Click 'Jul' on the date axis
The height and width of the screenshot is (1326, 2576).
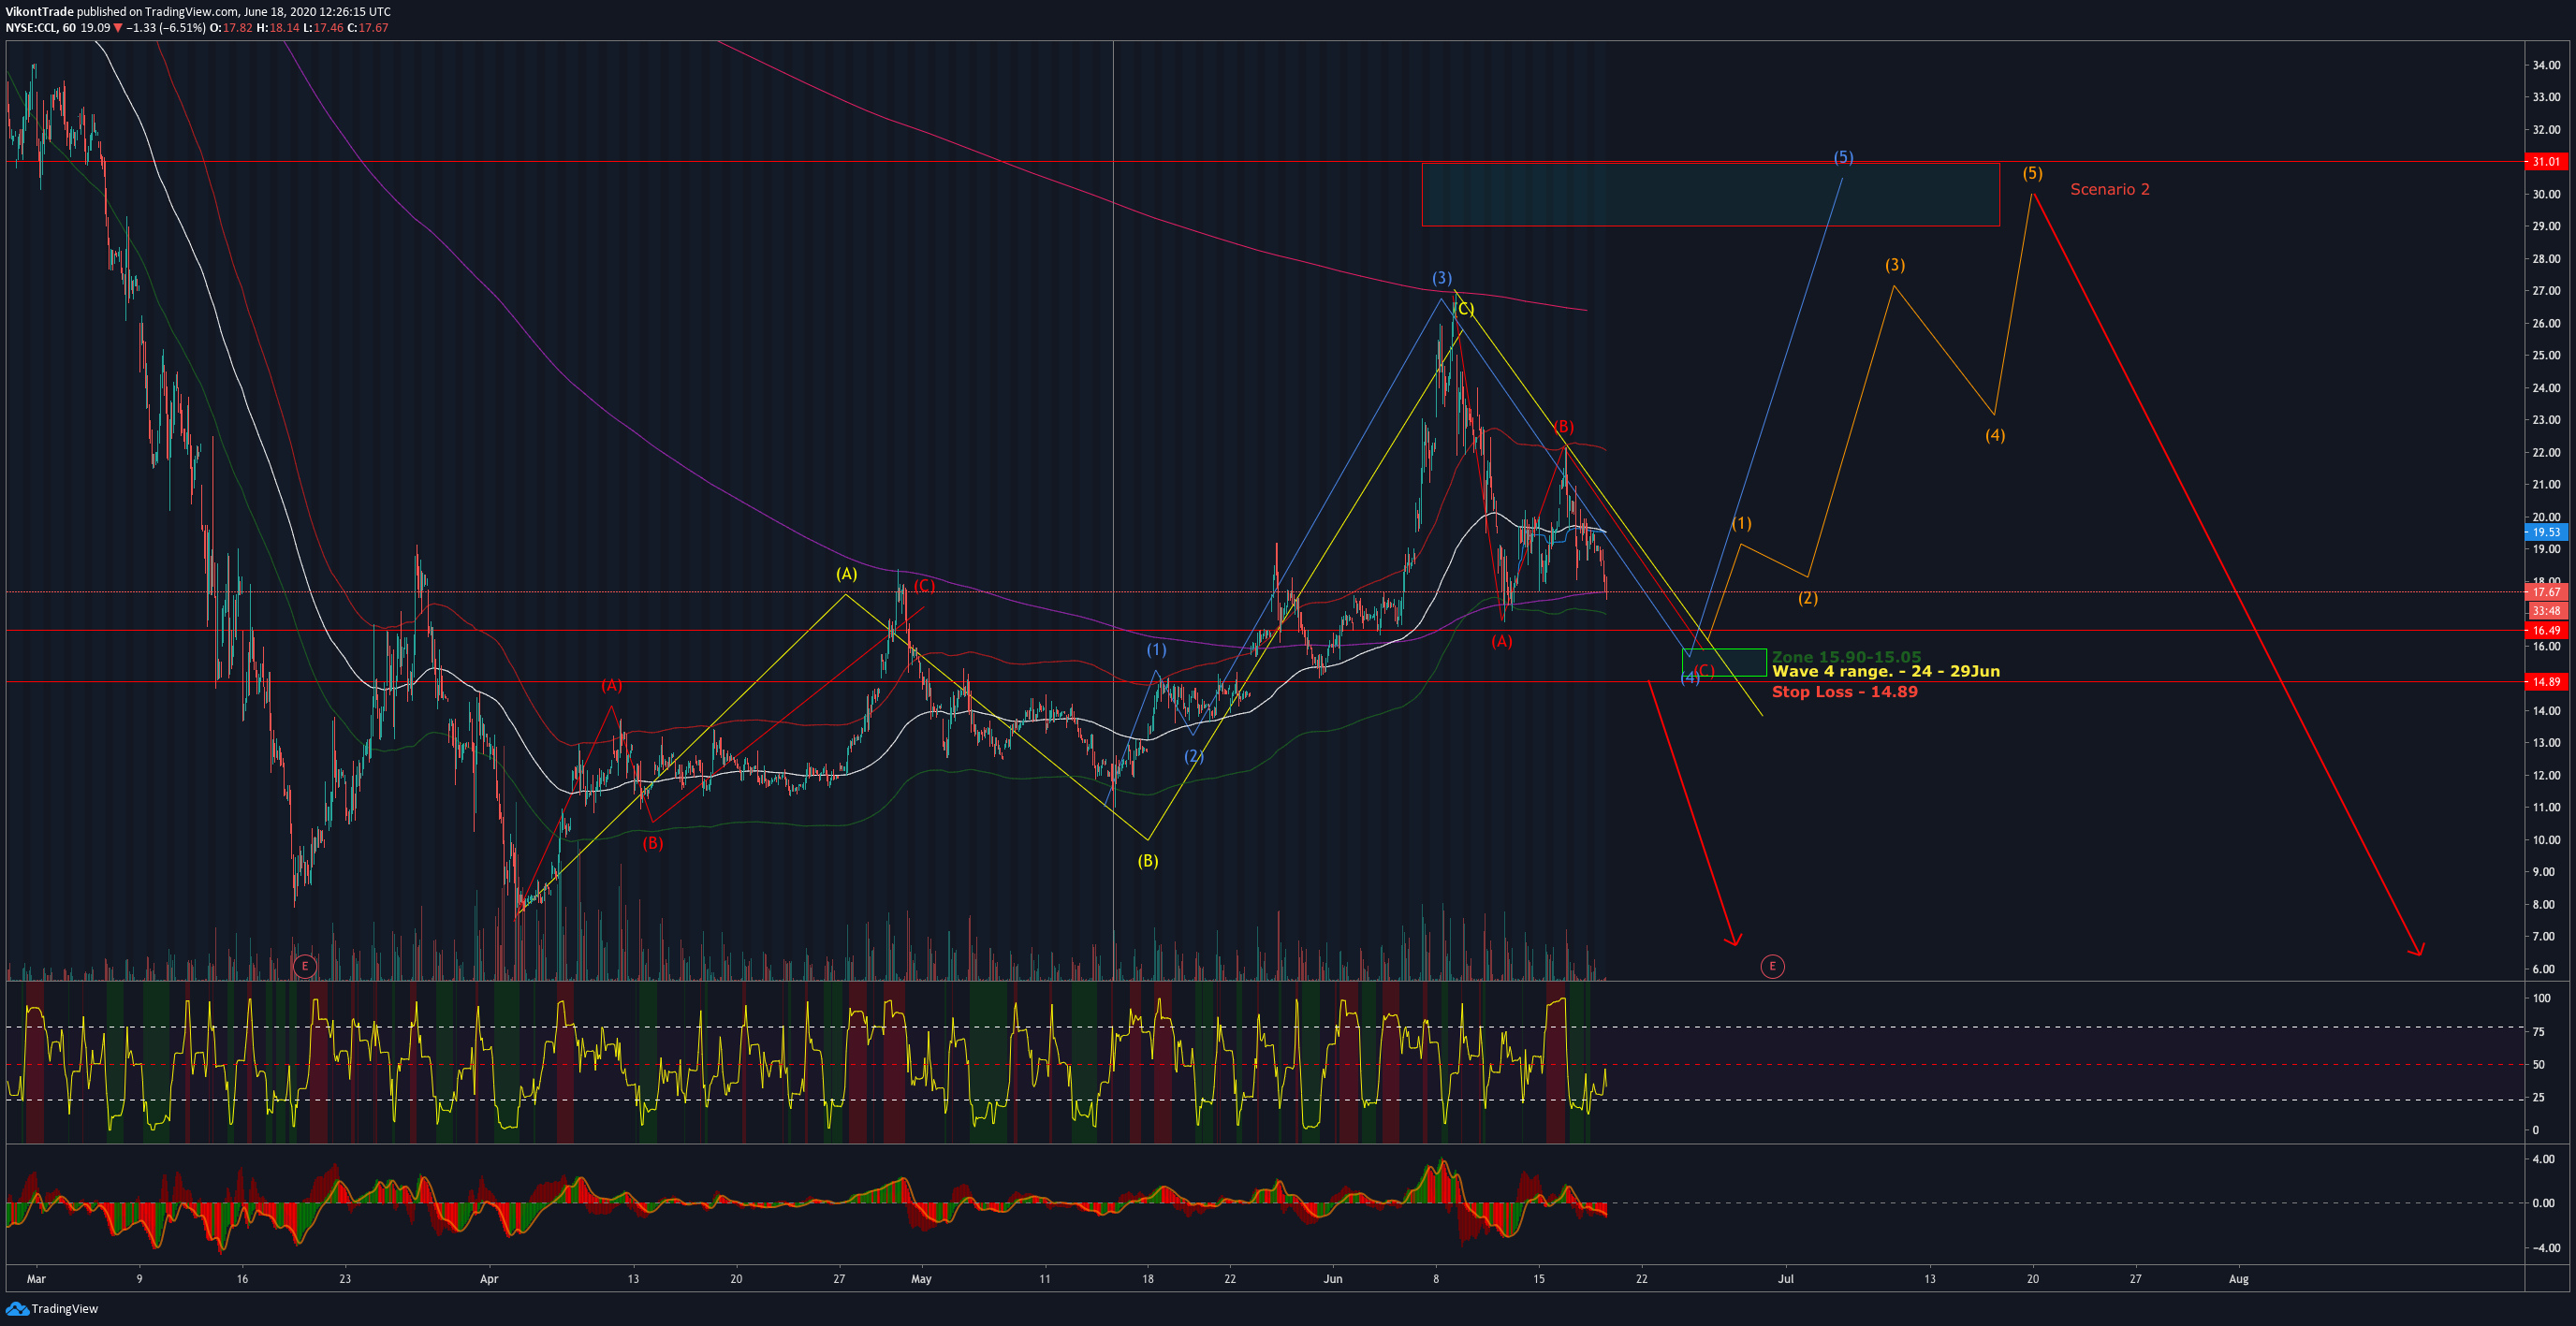coord(1785,1278)
